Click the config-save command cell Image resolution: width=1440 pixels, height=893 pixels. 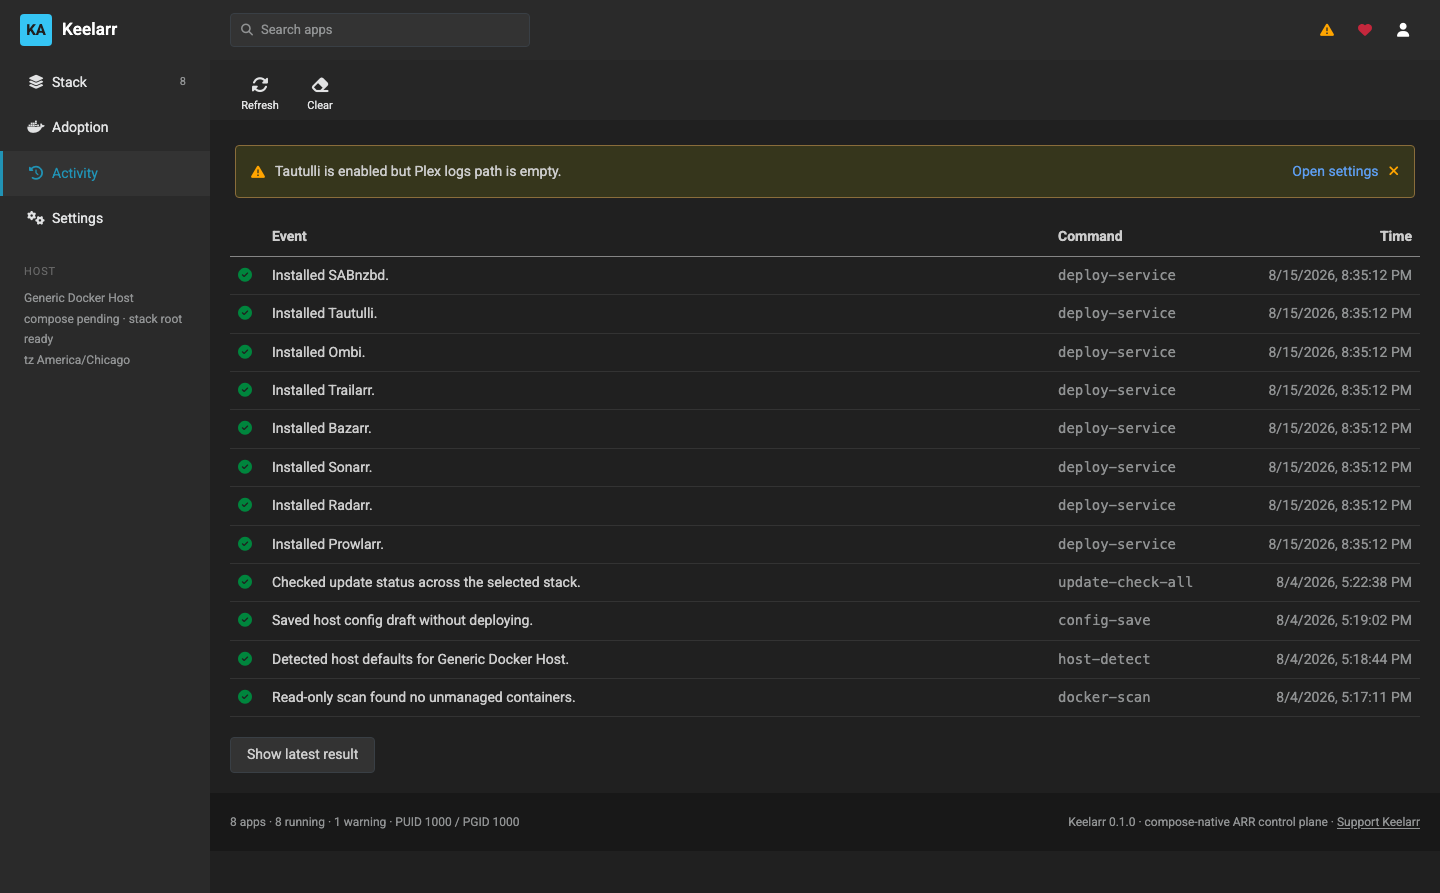[1104, 620]
